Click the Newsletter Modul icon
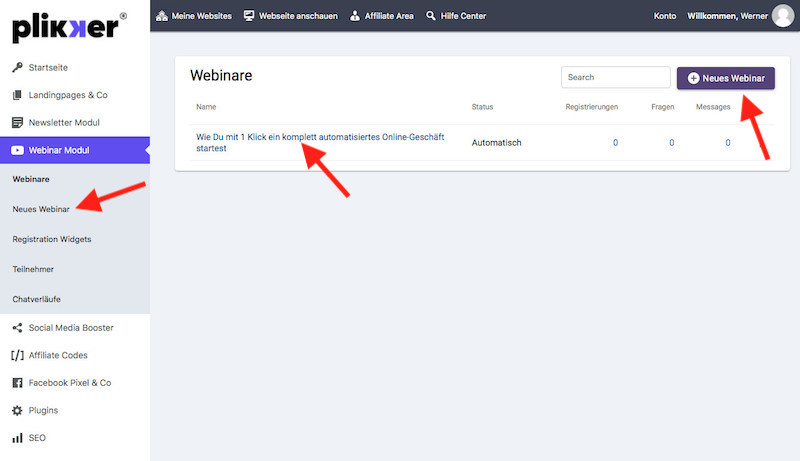 [x=17, y=123]
